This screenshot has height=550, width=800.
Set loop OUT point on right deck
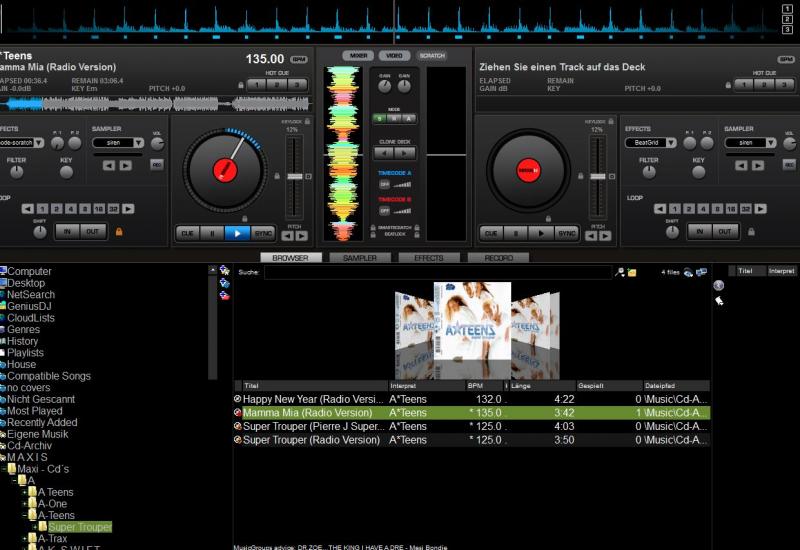(x=725, y=232)
